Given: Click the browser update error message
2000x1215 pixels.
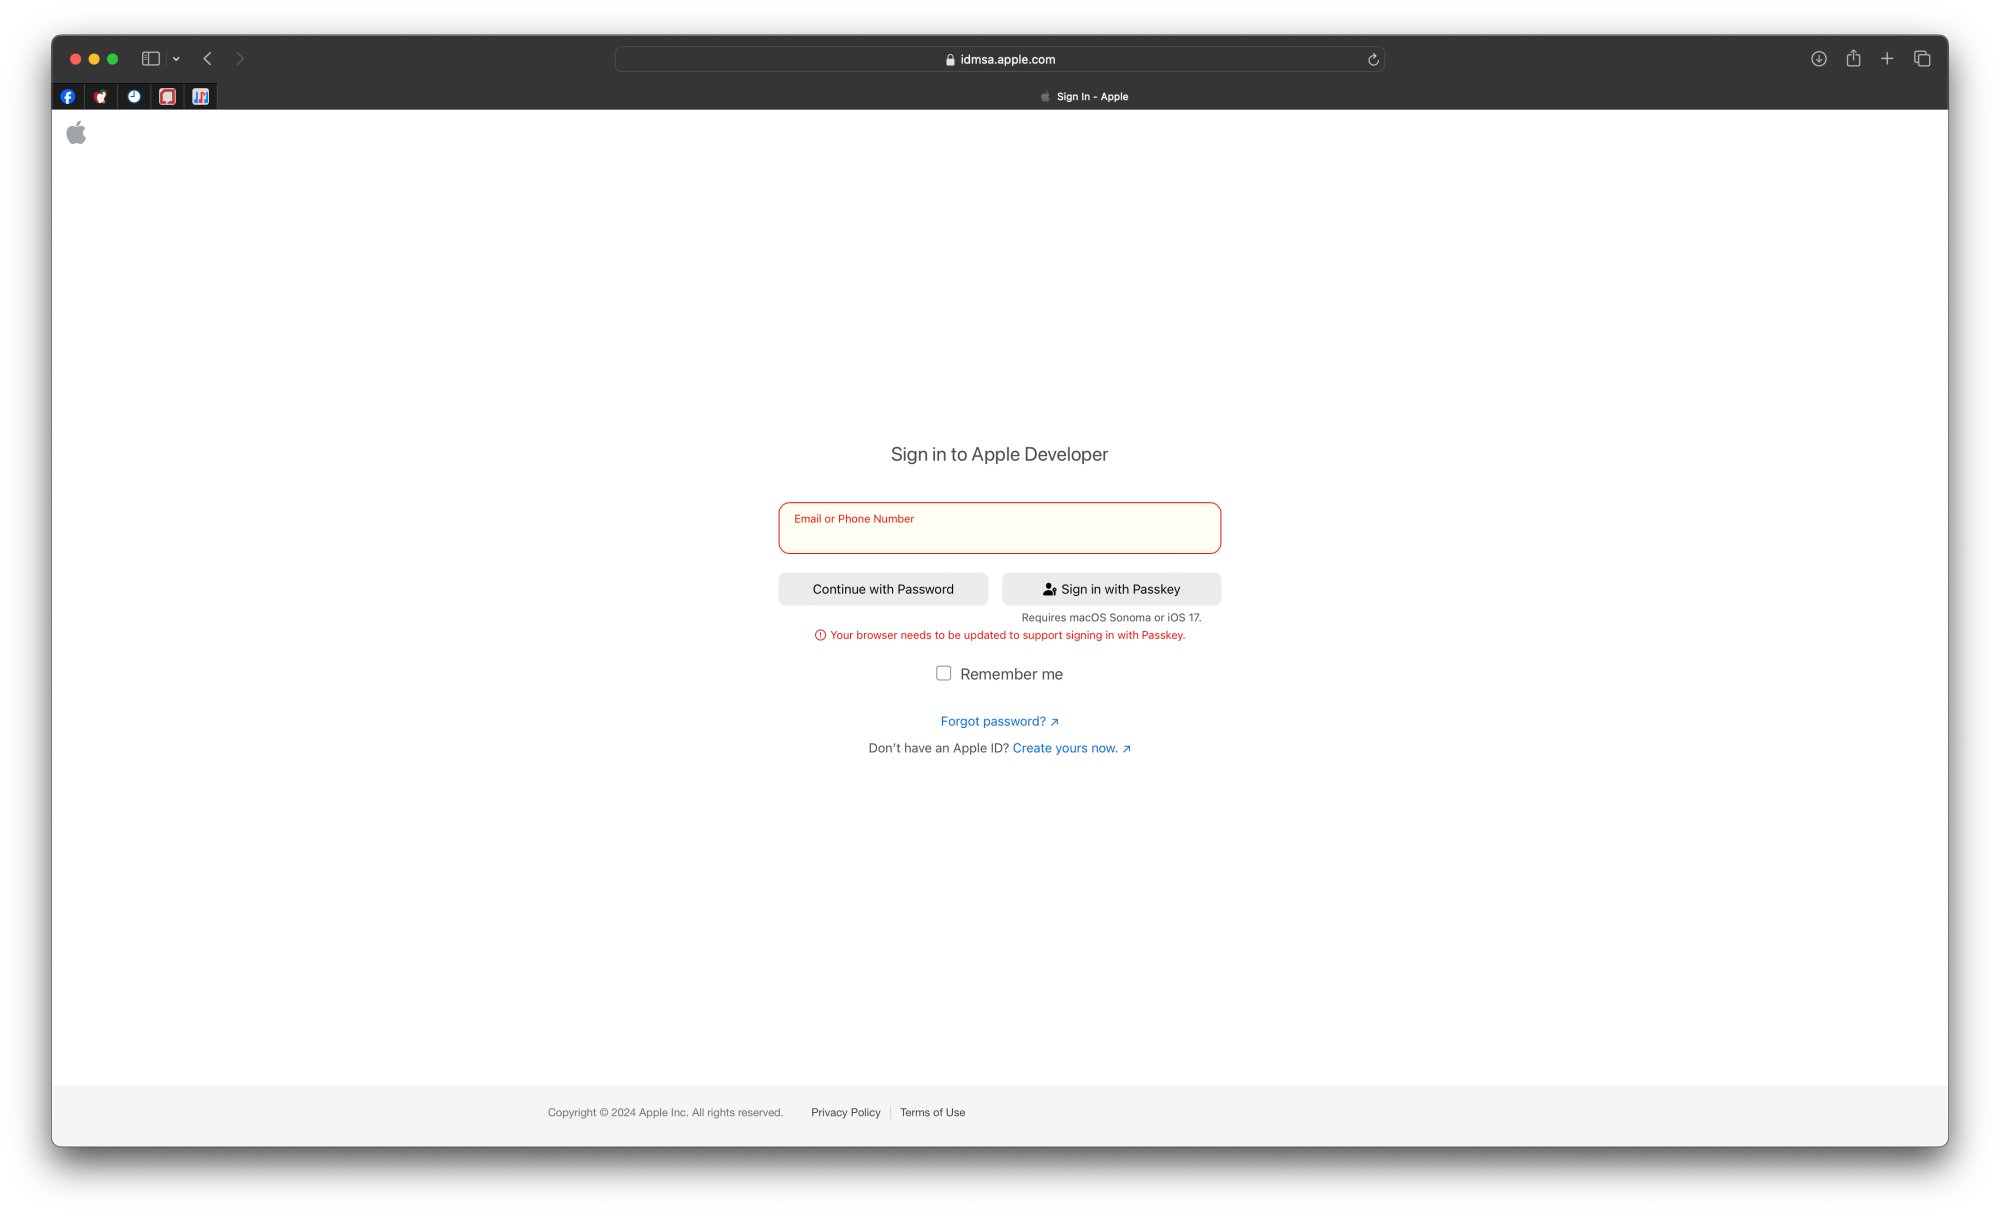Looking at the screenshot, I should [x=999, y=635].
